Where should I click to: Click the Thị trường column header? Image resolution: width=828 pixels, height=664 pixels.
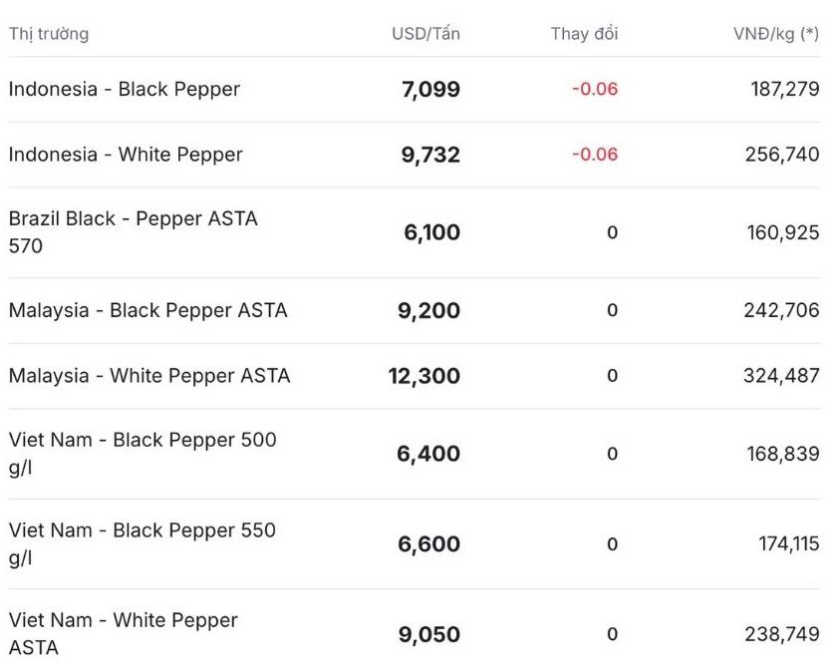point(49,34)
